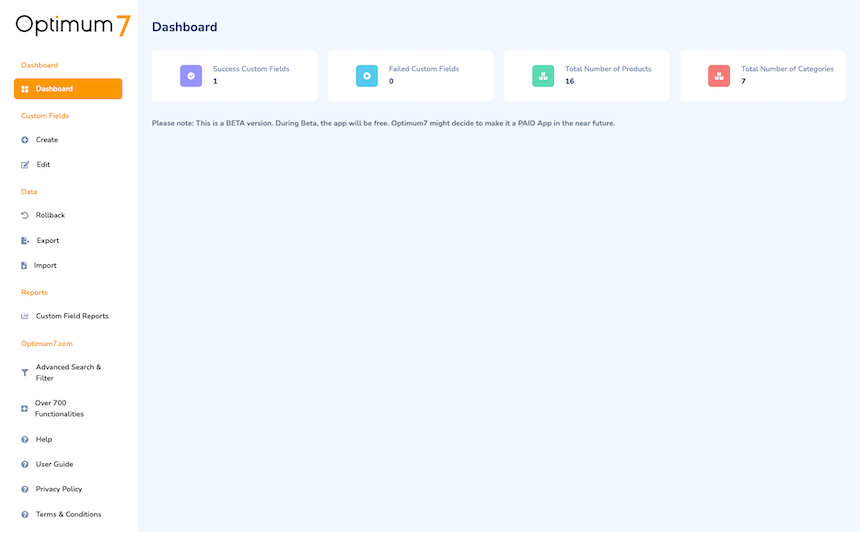Click the Help question mark icon

(25, 439)
